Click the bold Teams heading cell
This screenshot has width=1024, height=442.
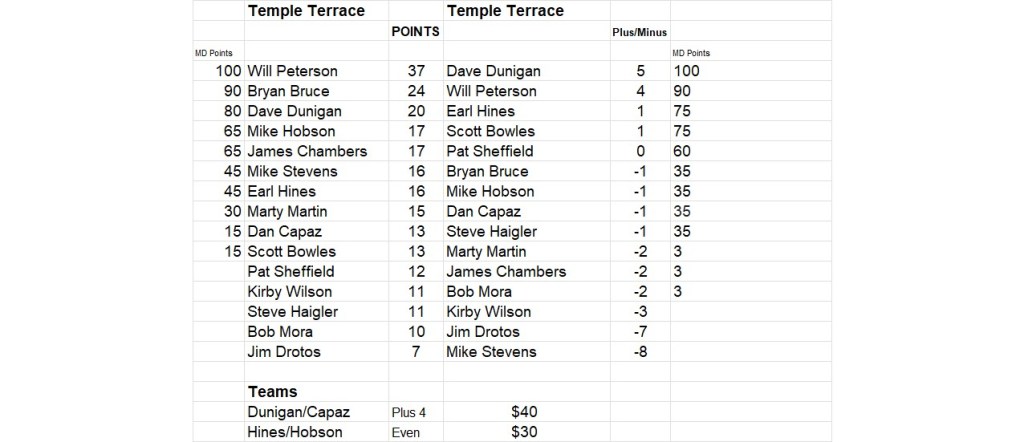[x=272, y=392]
